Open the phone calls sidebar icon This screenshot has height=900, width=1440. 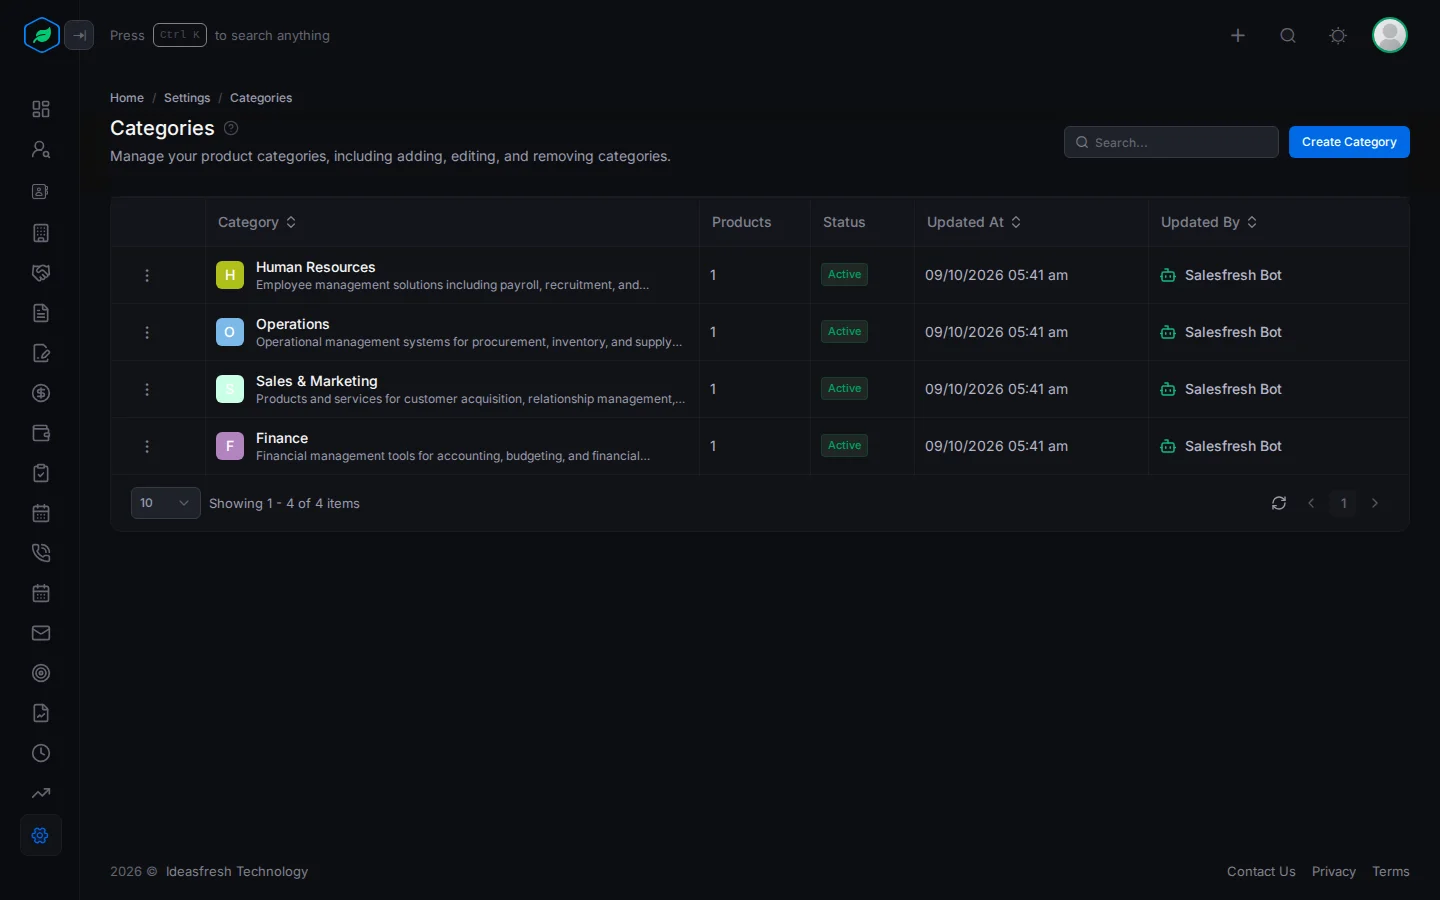pos(41,553)
